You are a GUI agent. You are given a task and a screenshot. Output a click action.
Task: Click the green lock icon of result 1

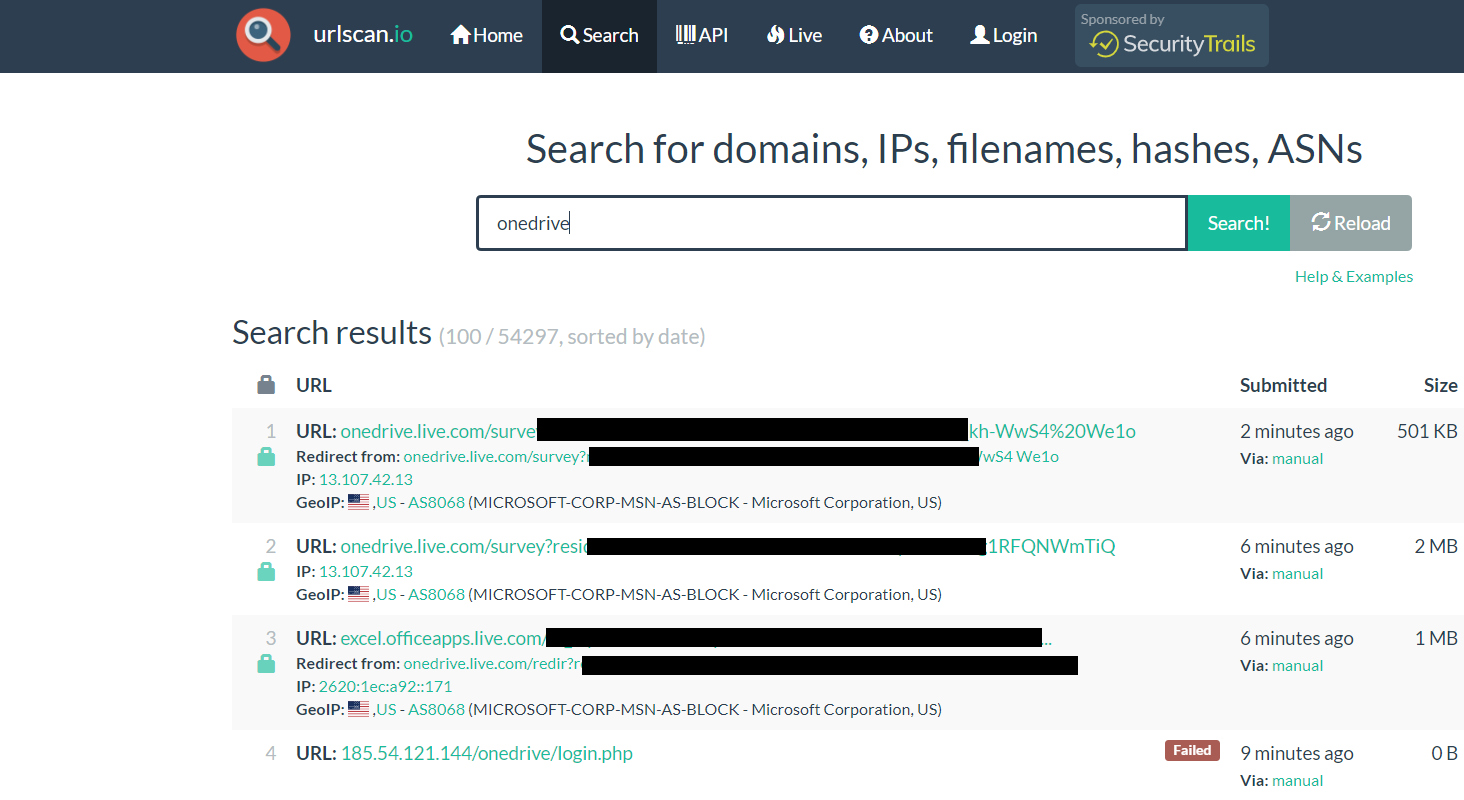(x=266, y=457)
